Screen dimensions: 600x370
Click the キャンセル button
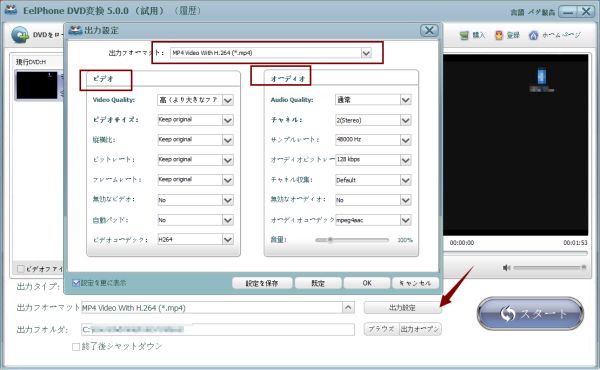click(415, 283)
